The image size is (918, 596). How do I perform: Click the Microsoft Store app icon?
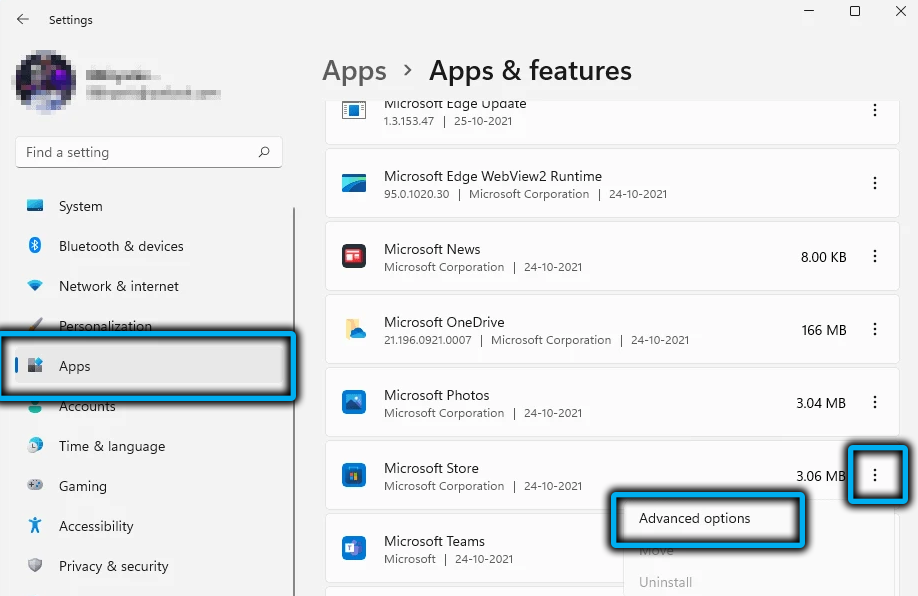[x=354, y=475]
